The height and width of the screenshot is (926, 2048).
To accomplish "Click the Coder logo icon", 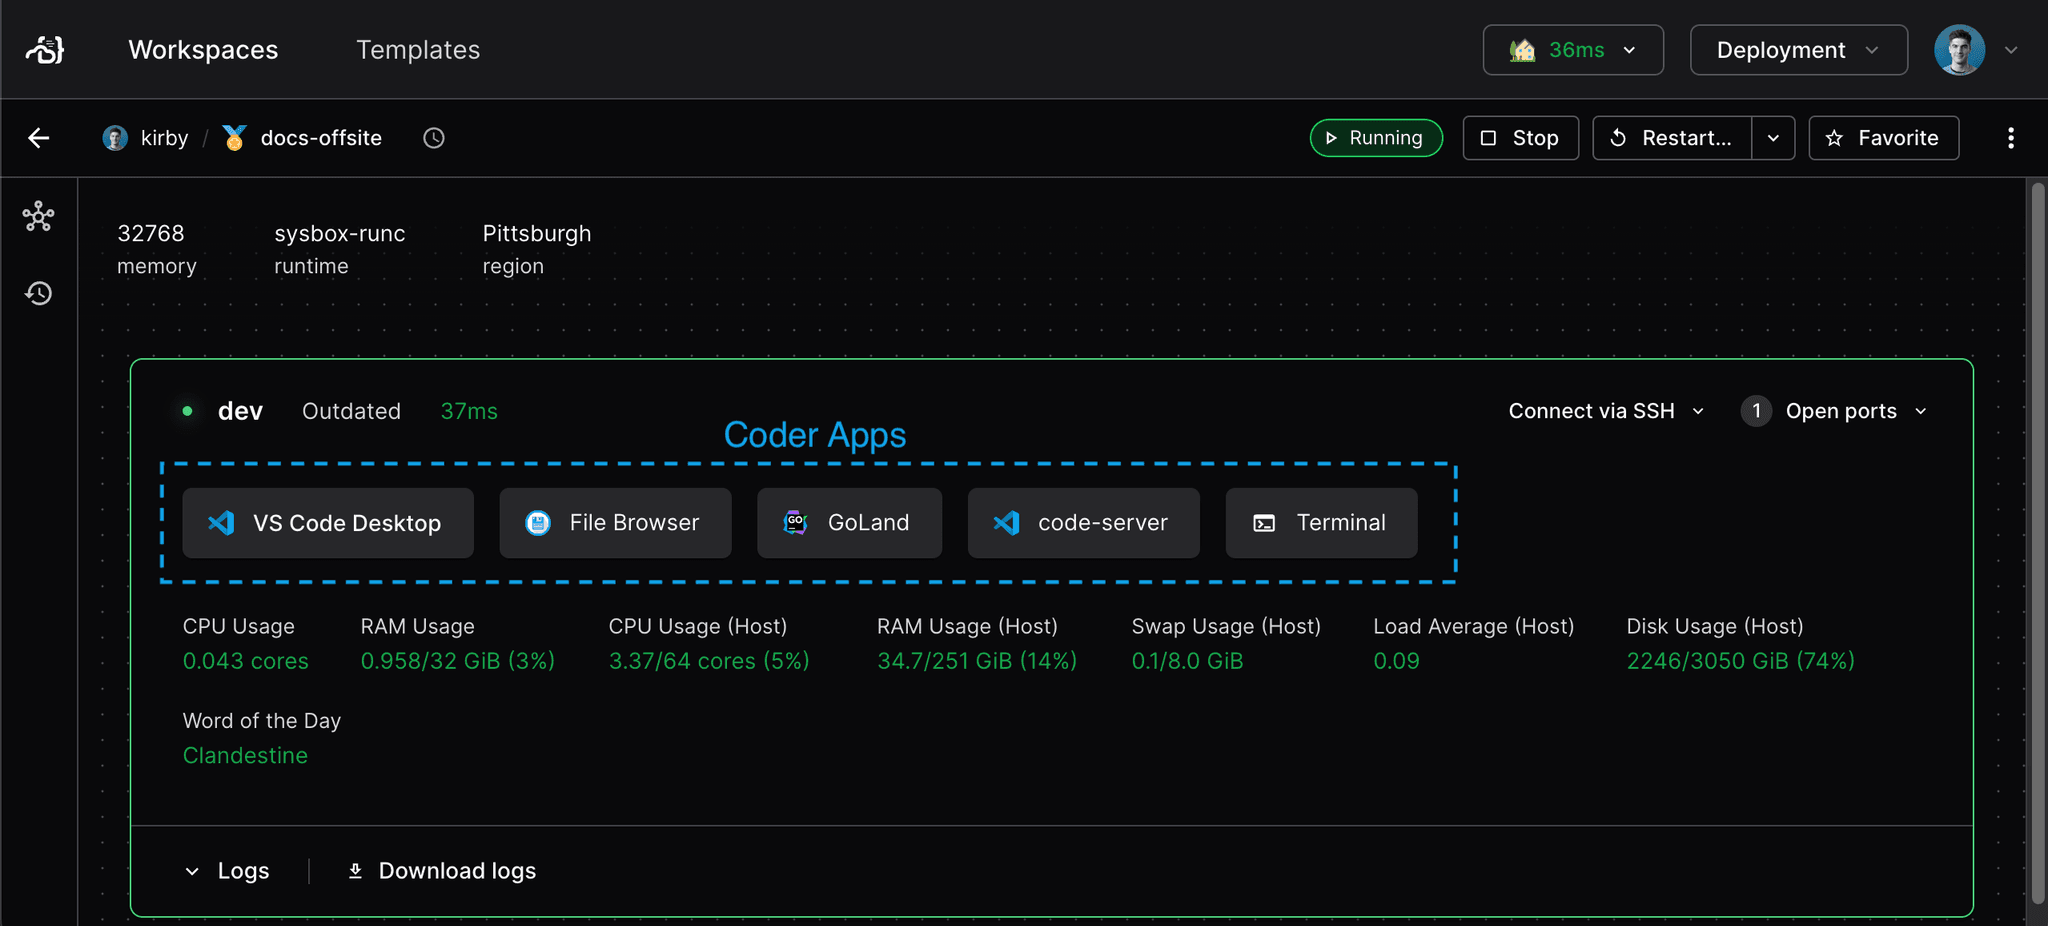I will [x=45, y=49].
